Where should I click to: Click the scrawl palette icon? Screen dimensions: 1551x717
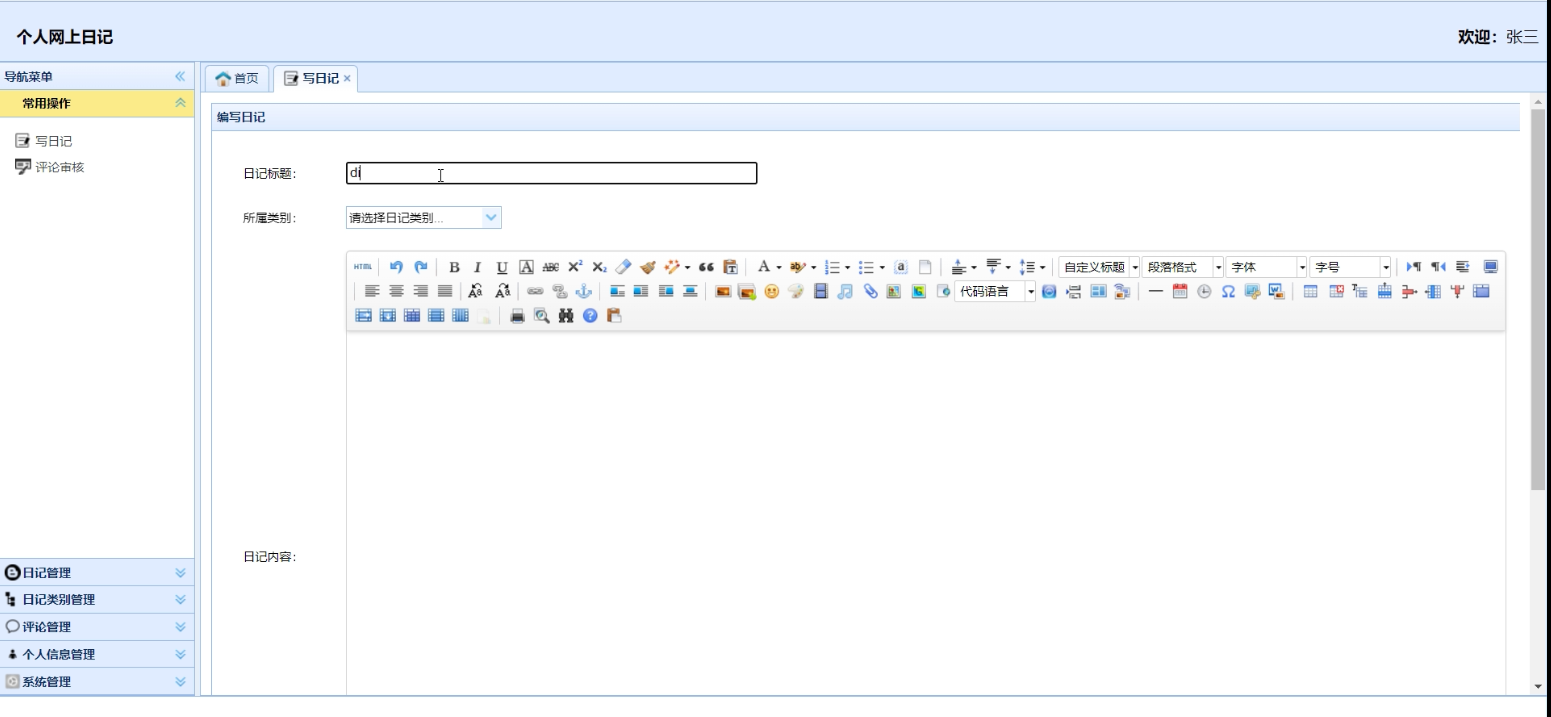(796, 291)
